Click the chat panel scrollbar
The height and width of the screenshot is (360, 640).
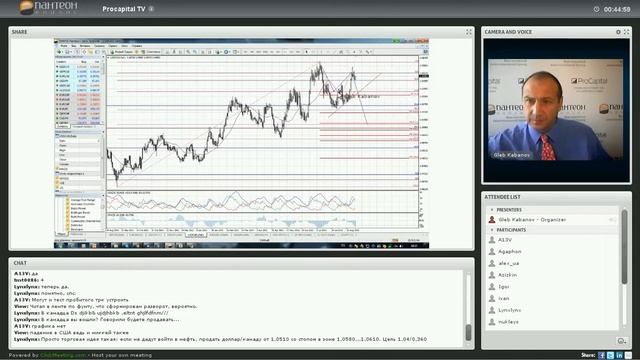pyautogui.click(x=469, y=332)
